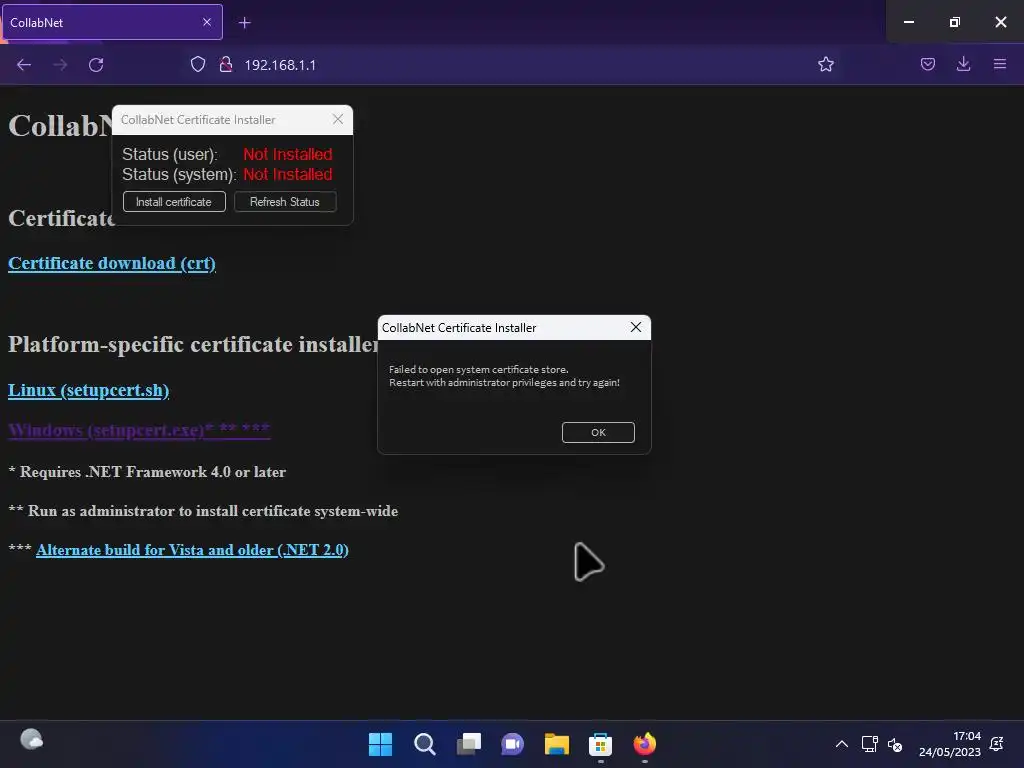The height and width of the screenshot is (768, 1024).
Task: Click the 'Failed to open system certificate store.' text
Action: [479, 370]
